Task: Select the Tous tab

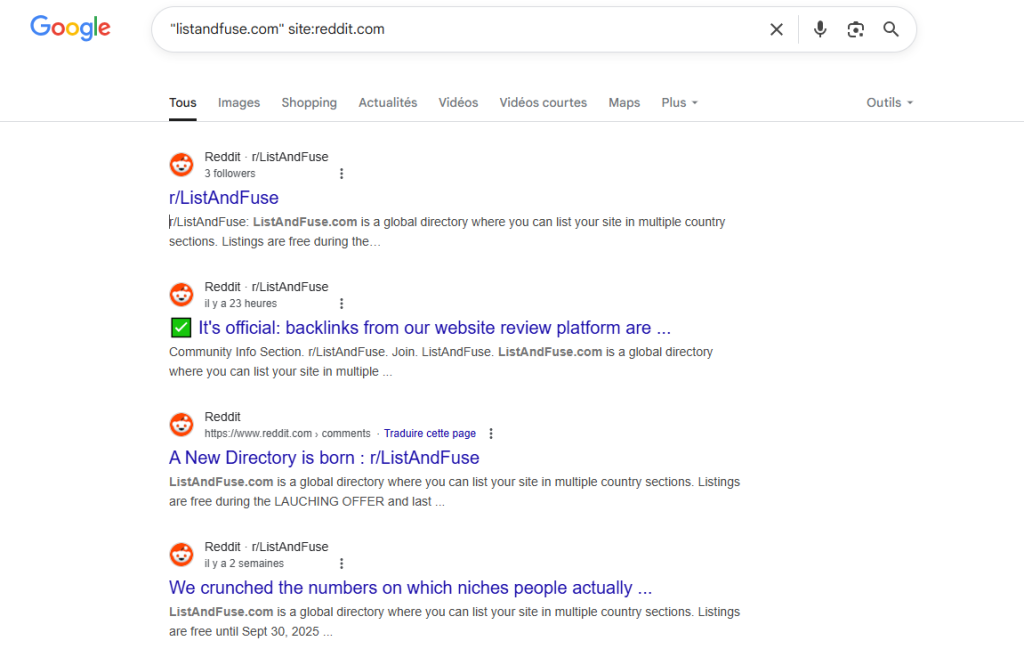Action: click(x=183, y=103)
